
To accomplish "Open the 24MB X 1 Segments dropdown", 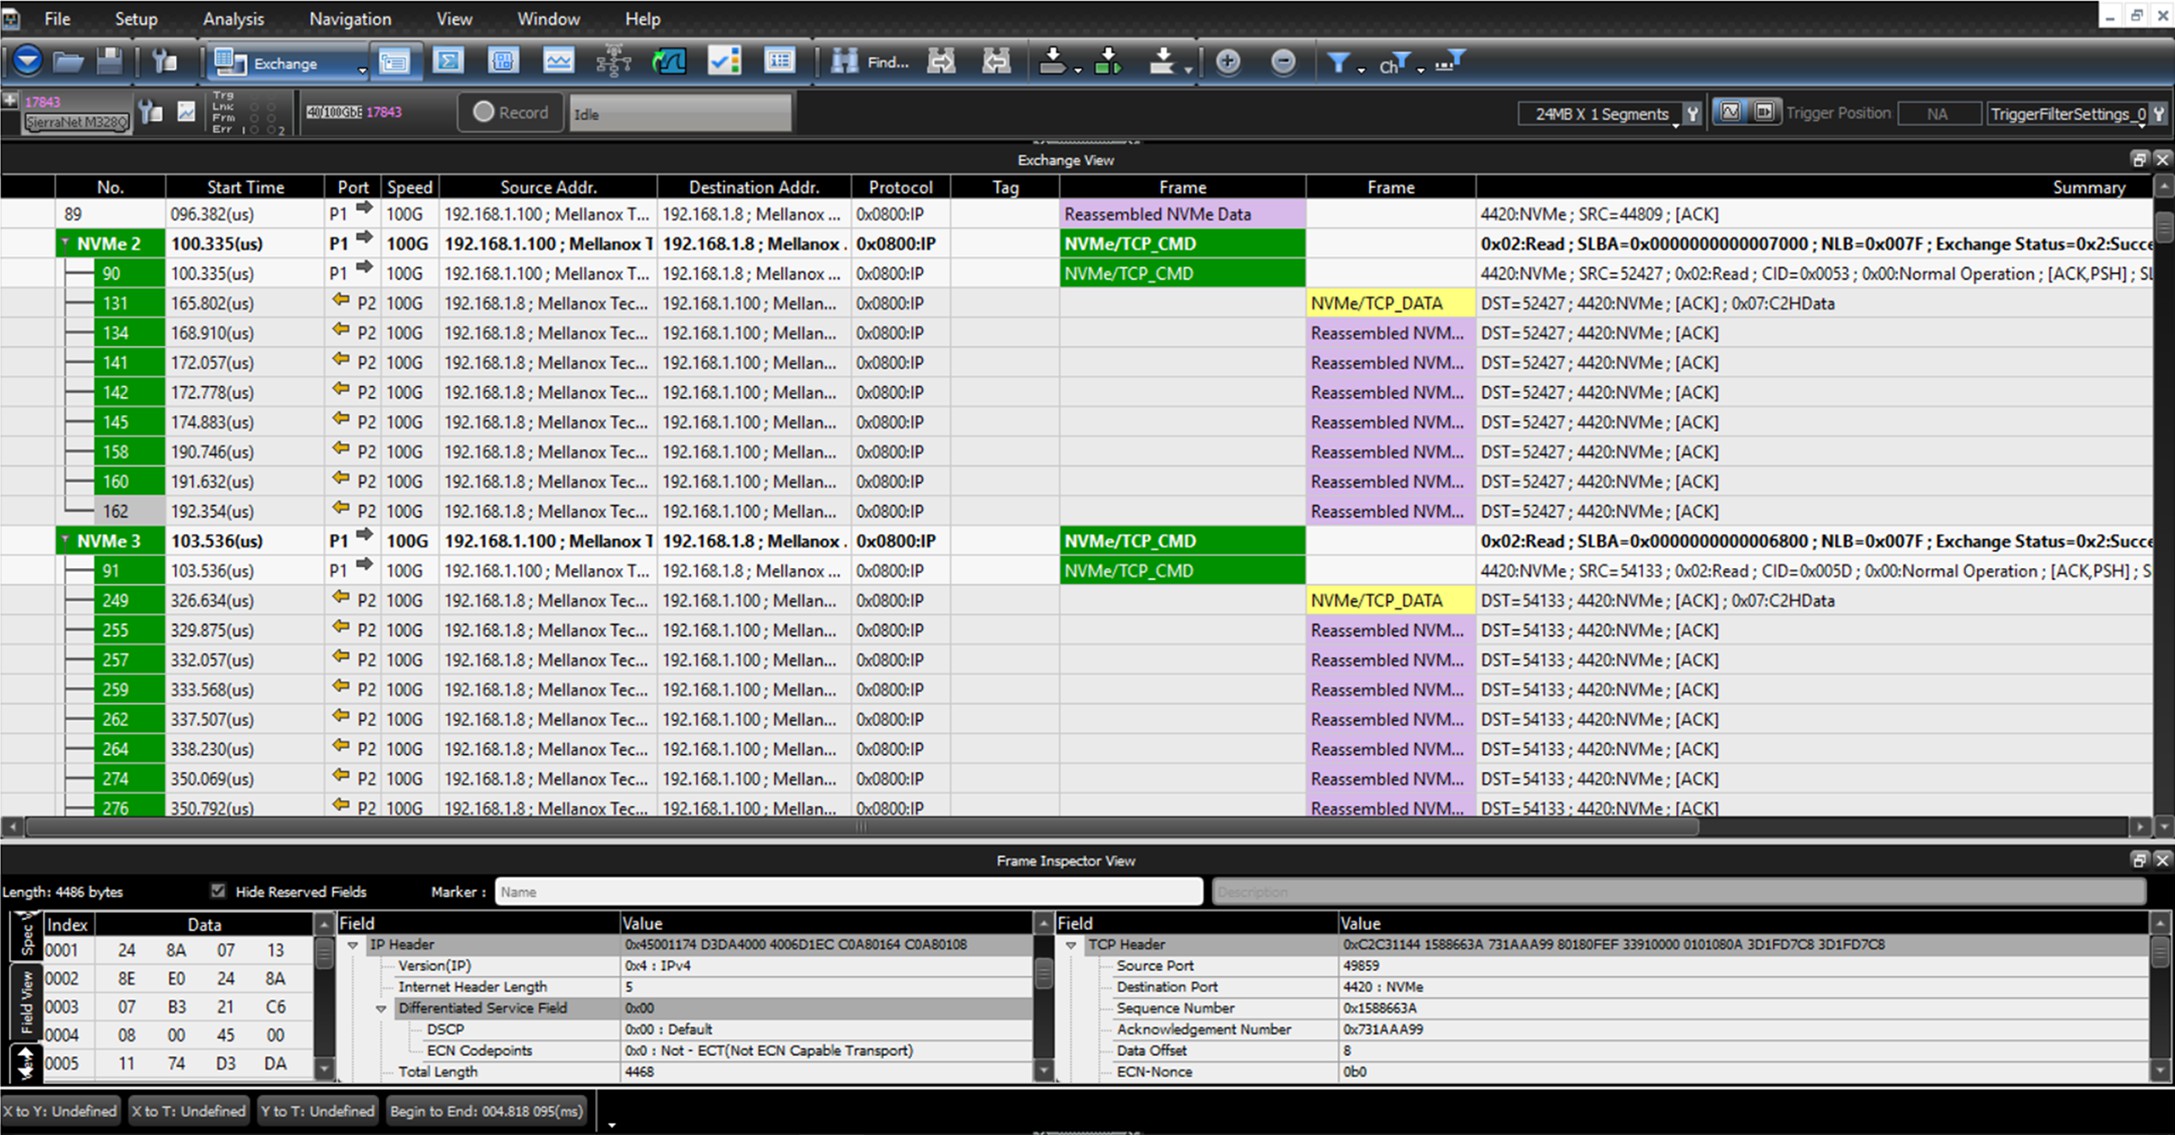I will (x=1602, y=114).
